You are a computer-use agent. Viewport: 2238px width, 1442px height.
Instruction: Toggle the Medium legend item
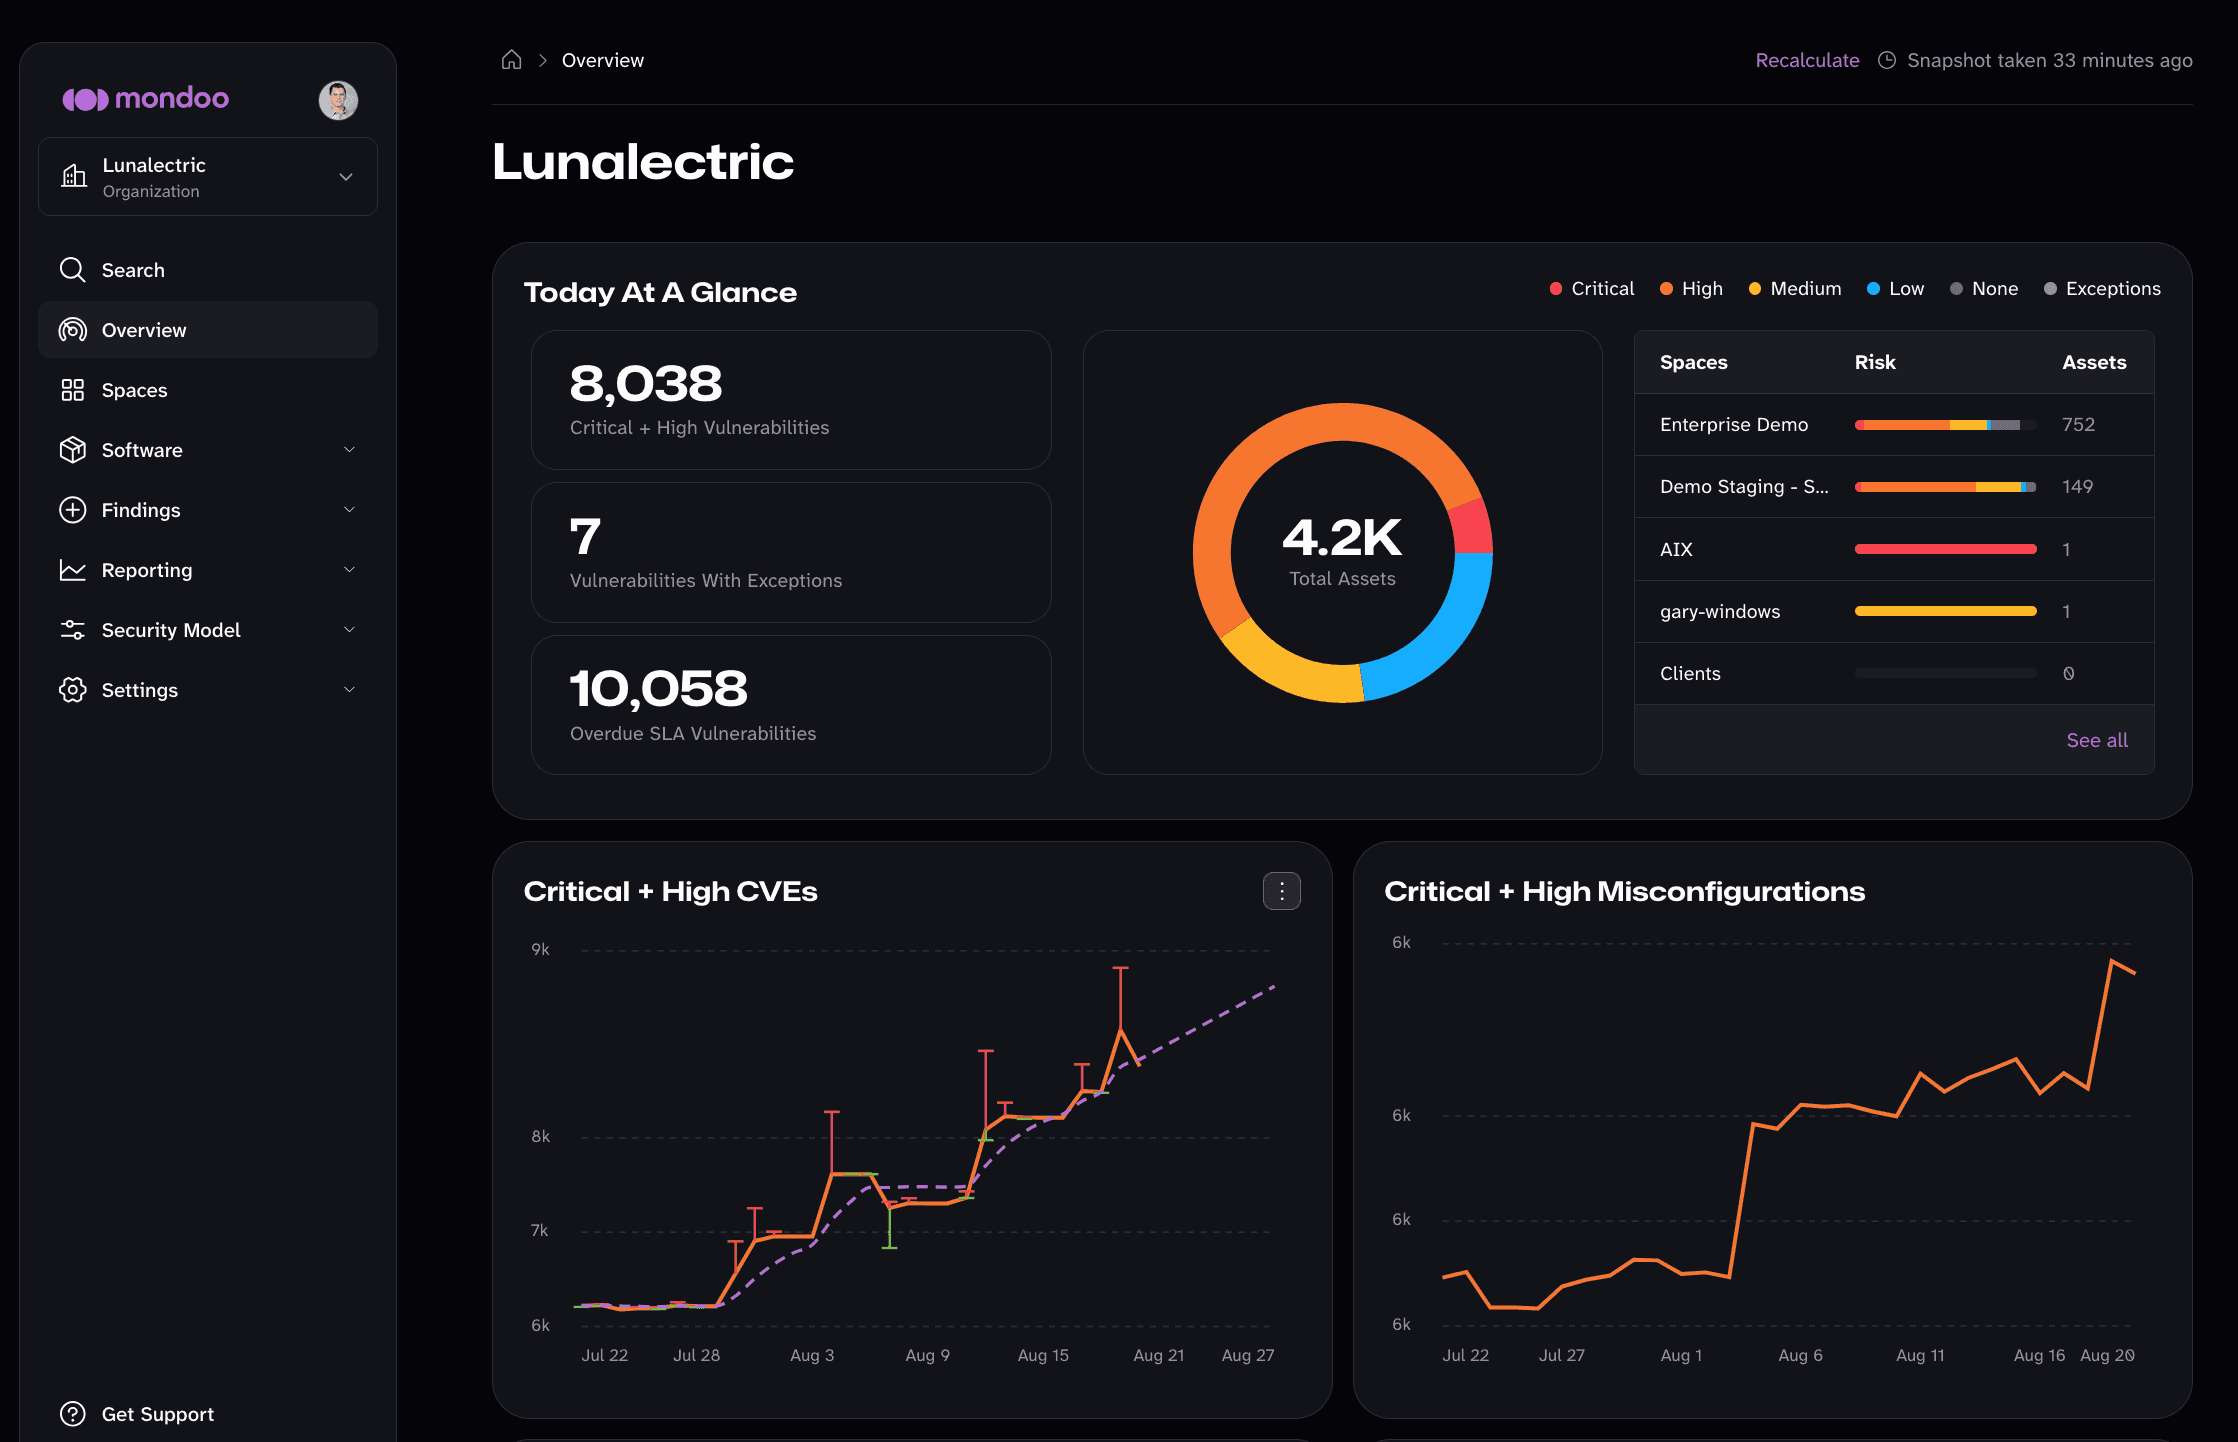(1795, 288)
